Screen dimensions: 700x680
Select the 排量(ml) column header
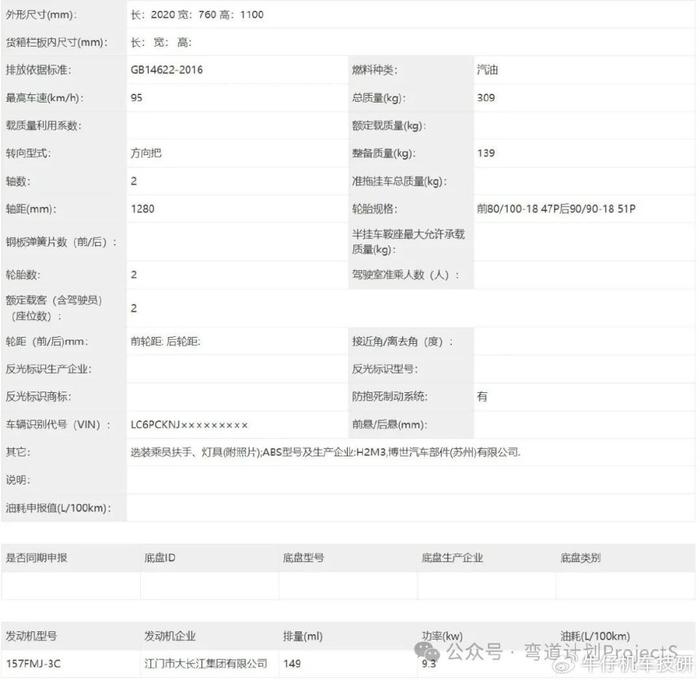pos(303,636)
